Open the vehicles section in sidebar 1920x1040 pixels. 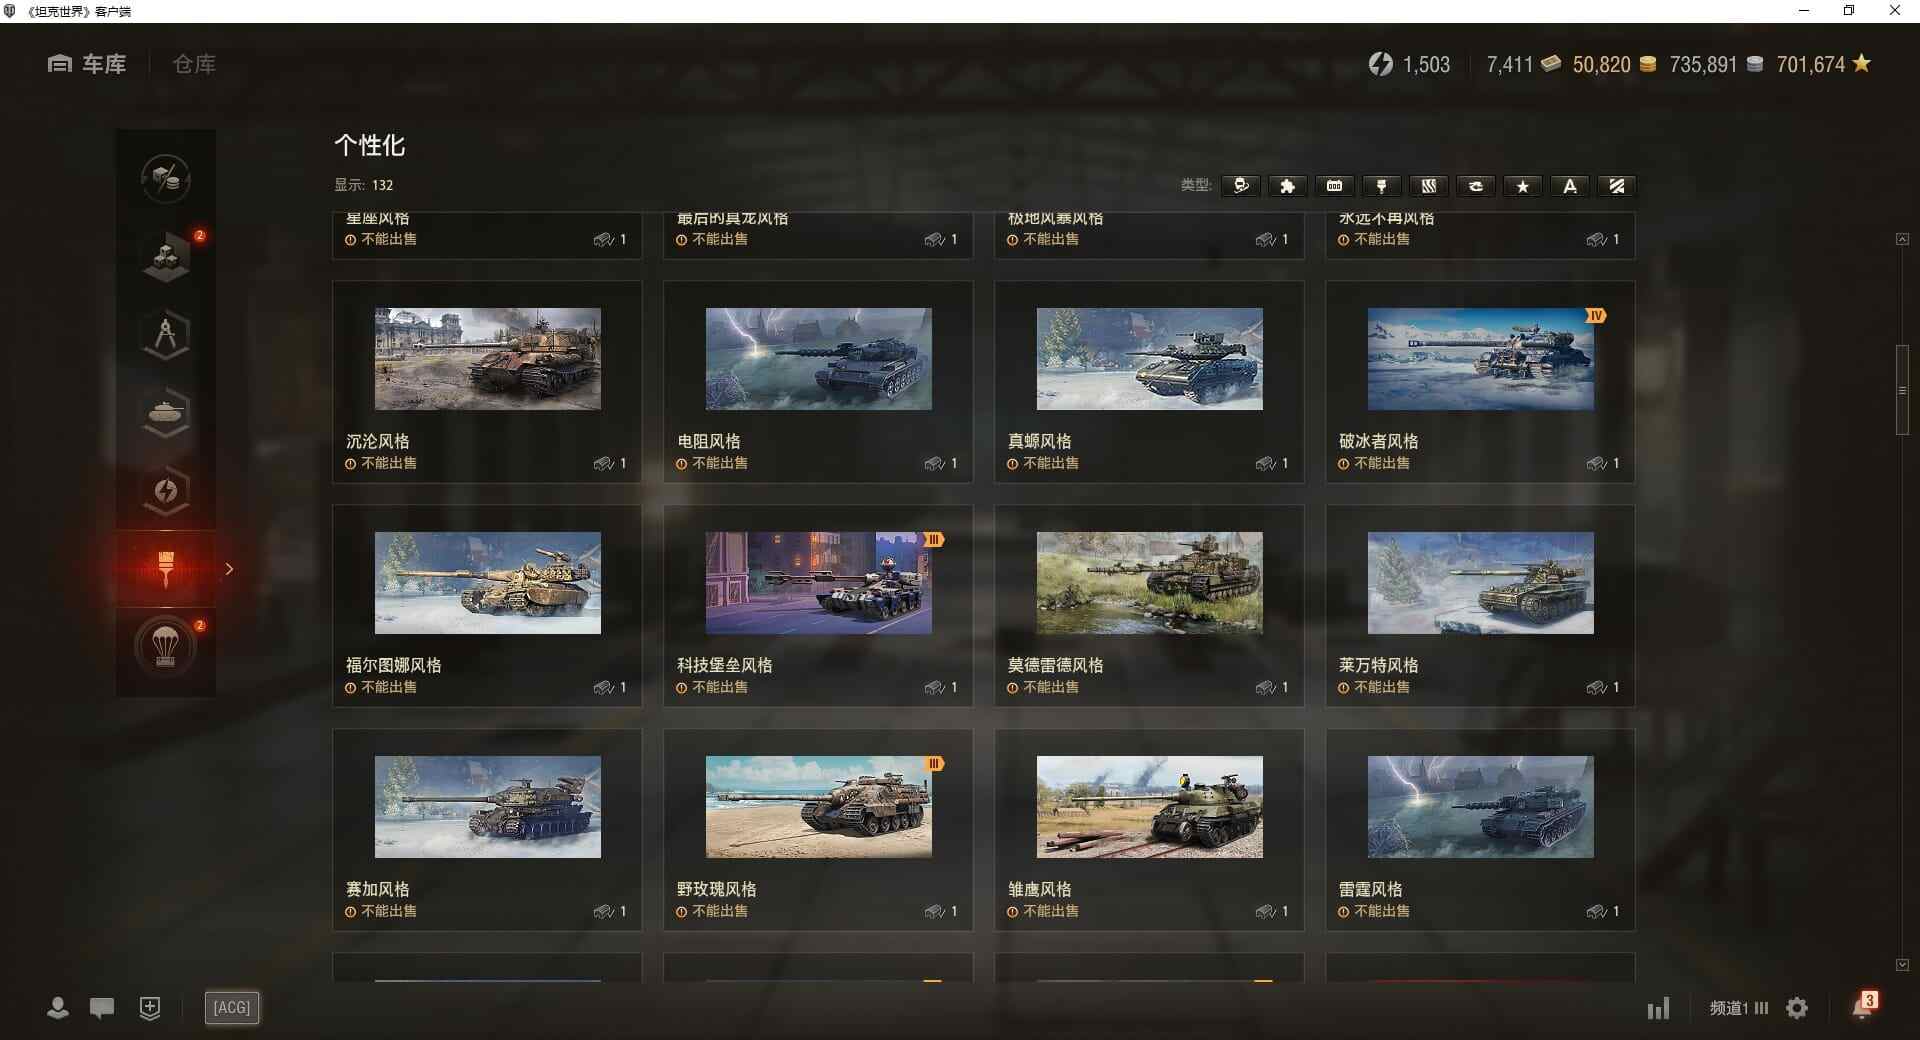166,413
